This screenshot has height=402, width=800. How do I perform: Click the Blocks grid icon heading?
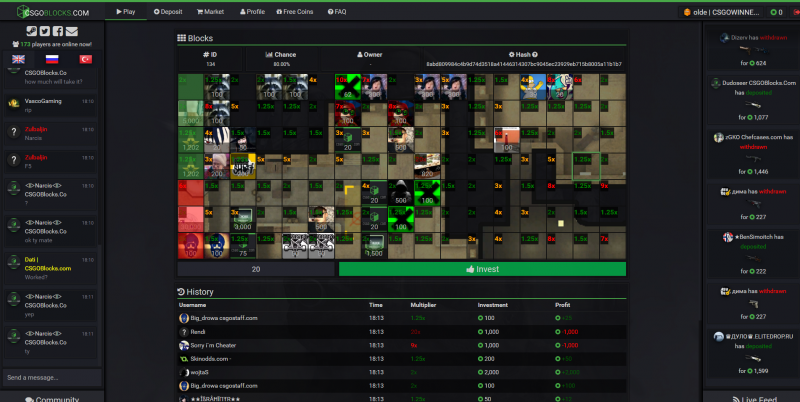181,38
